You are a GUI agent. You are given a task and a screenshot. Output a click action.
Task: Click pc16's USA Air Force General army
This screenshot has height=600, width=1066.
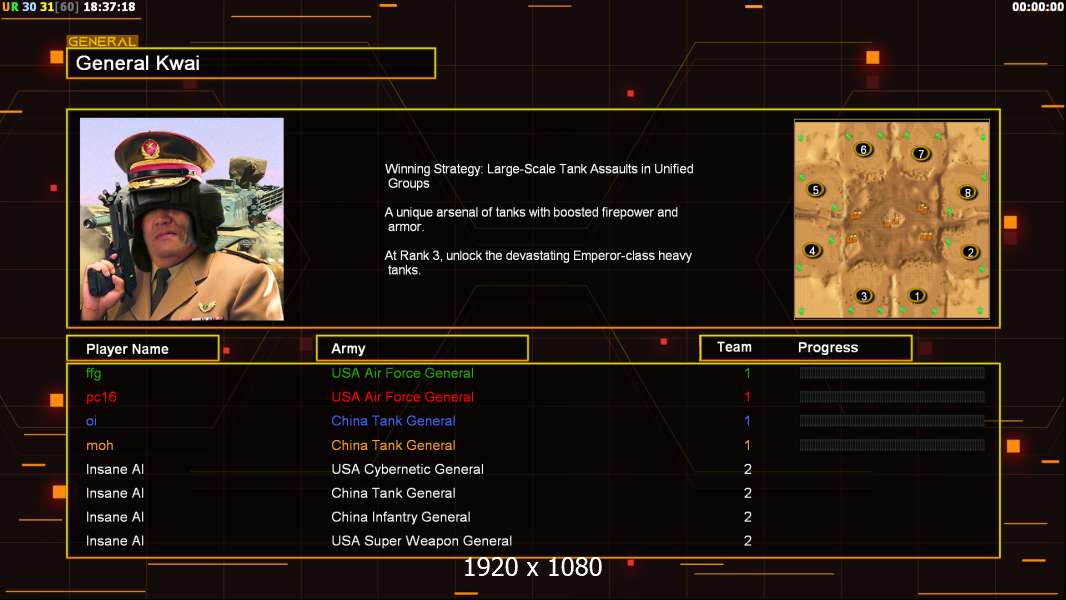[x=402, y=397]
